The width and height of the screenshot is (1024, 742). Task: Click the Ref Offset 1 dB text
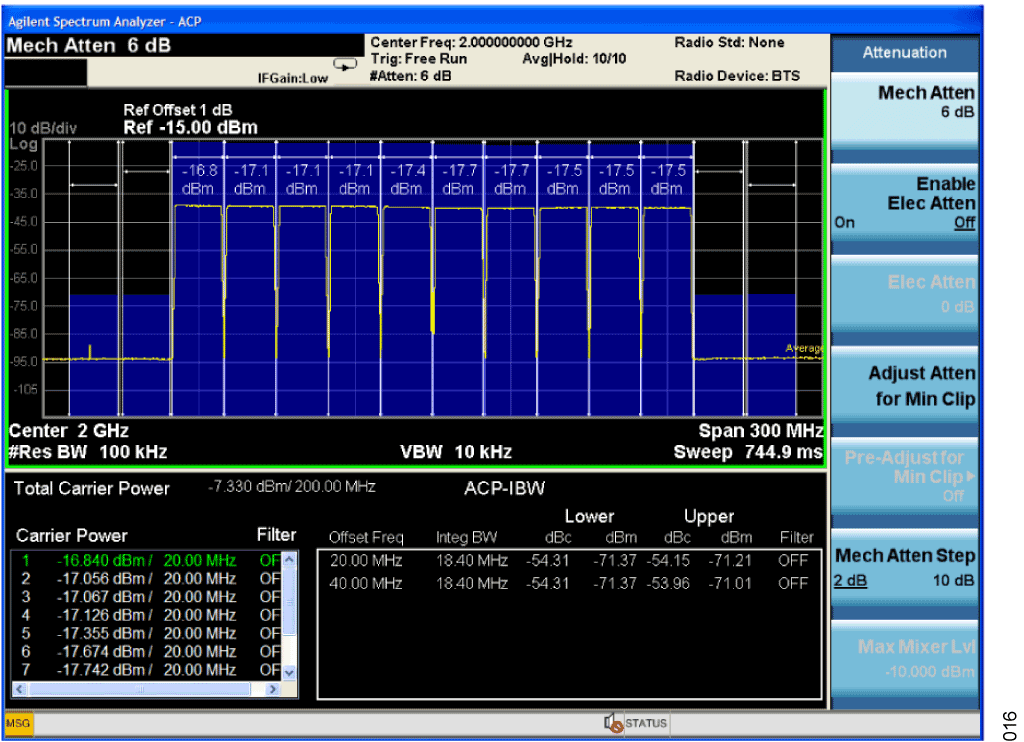(178, 110)
